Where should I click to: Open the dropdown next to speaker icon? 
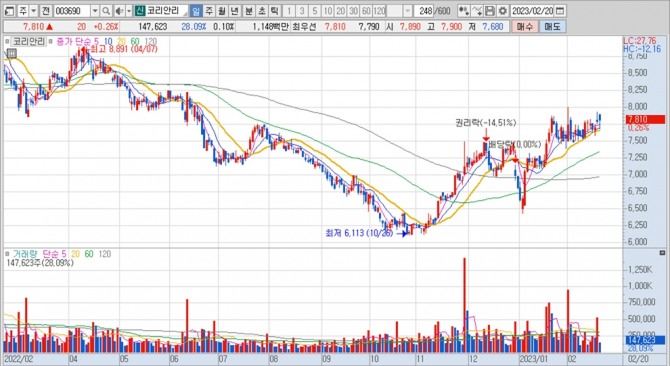129,11
